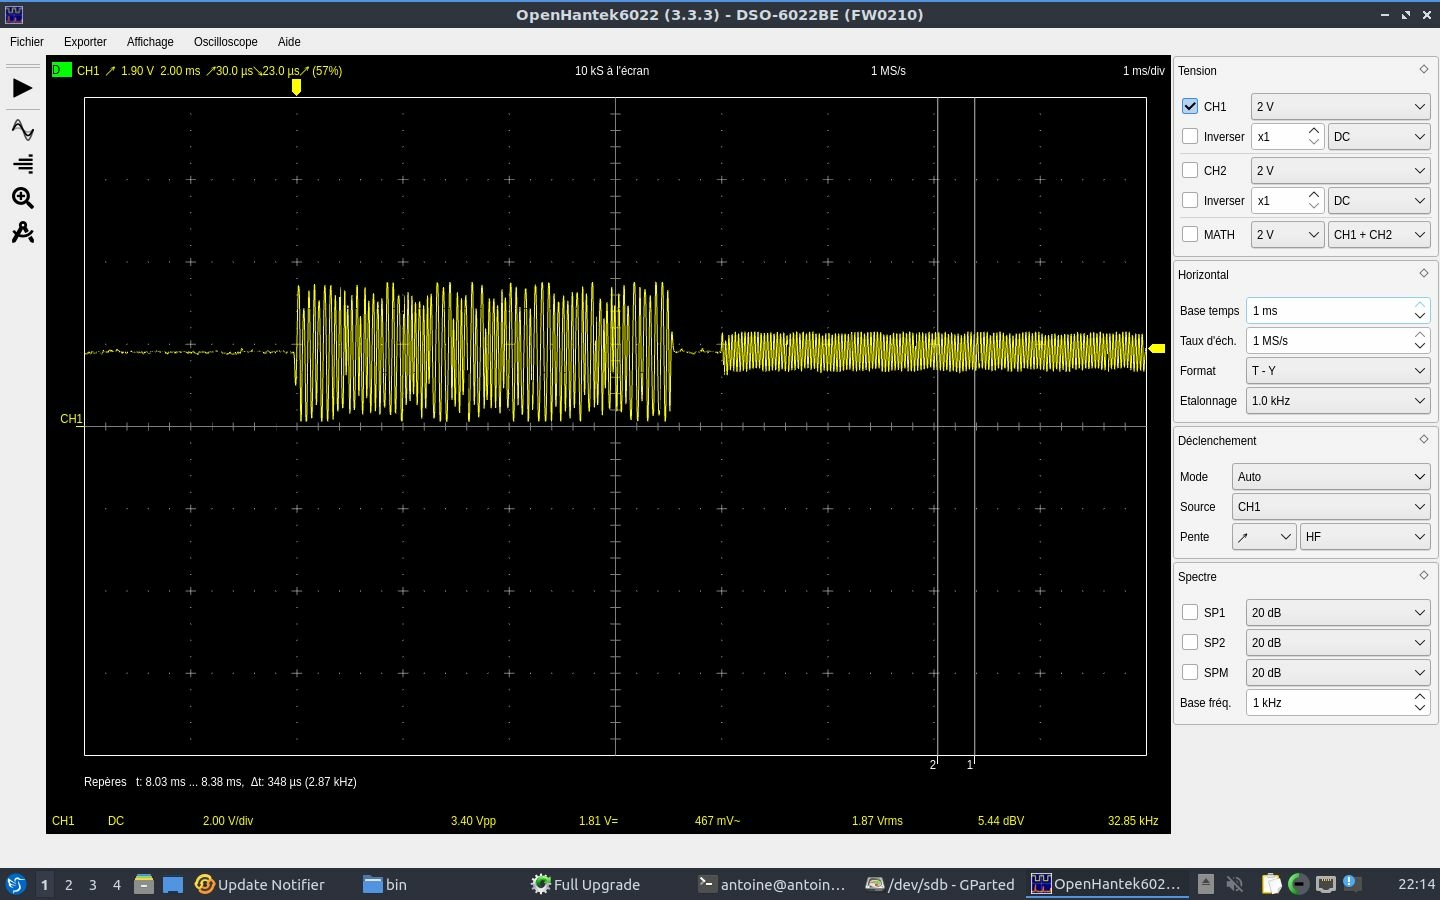1440x900 pixels.
Task: Select cursor marker 1 below the graph
Action: coord(970,765)
